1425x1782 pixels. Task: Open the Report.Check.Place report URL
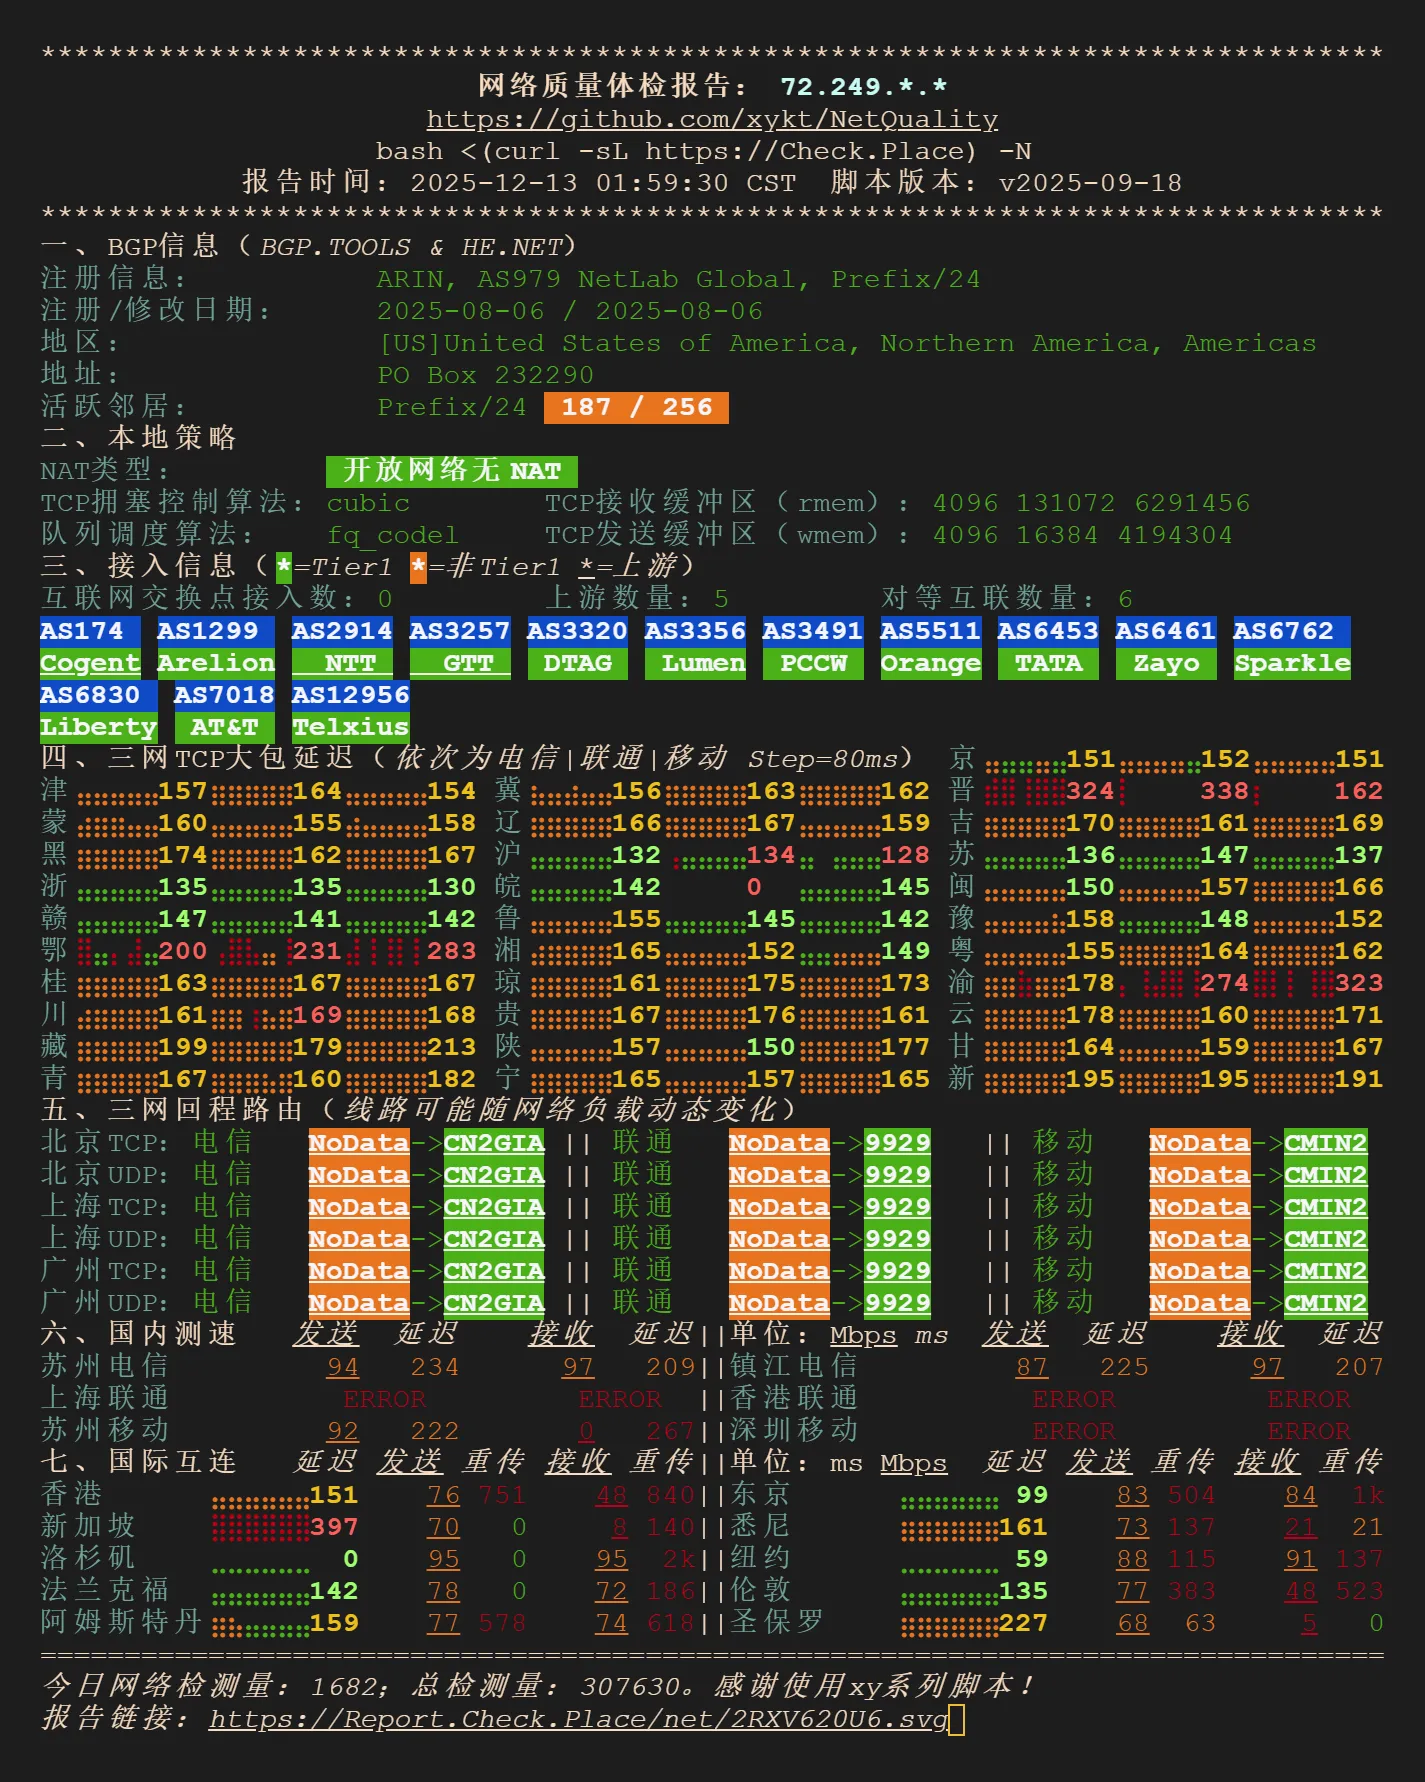click(578, 1719)
